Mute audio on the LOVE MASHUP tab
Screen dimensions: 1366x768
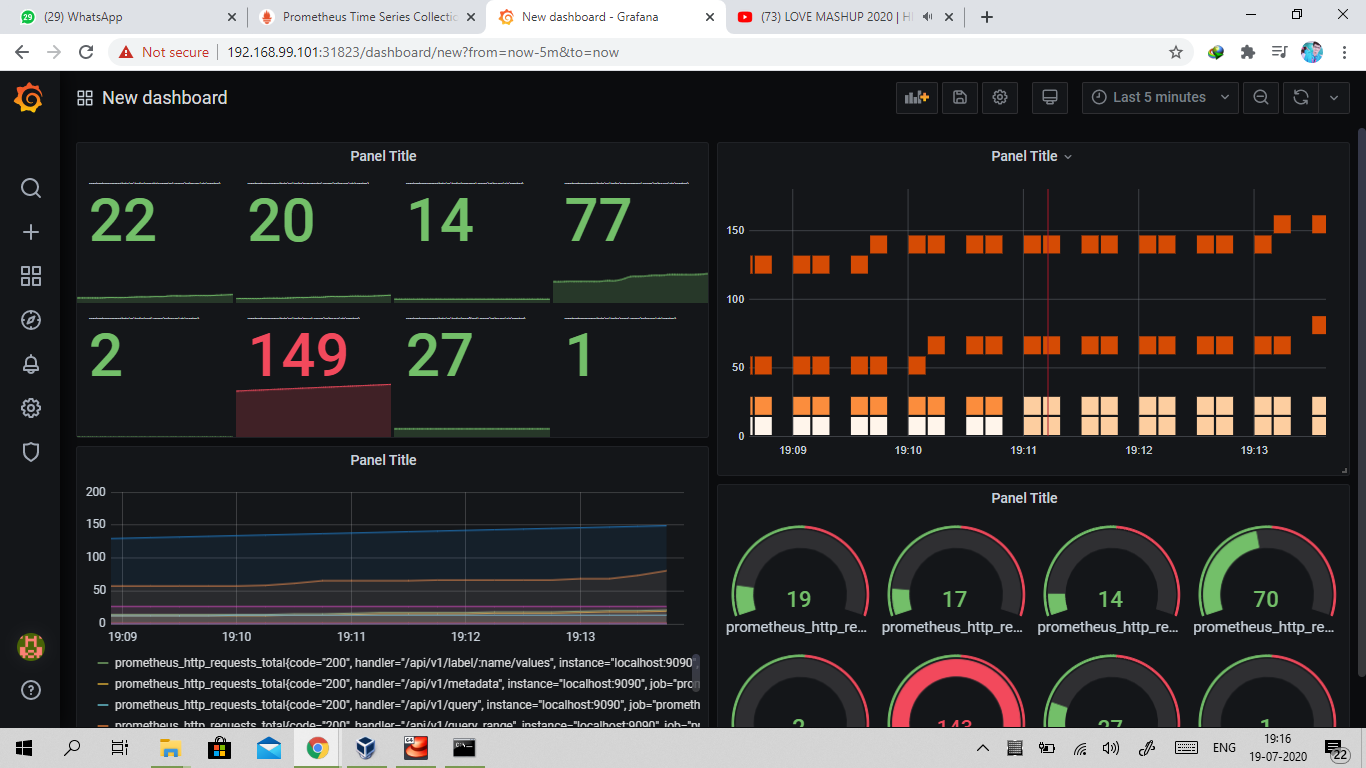[925, 16]
